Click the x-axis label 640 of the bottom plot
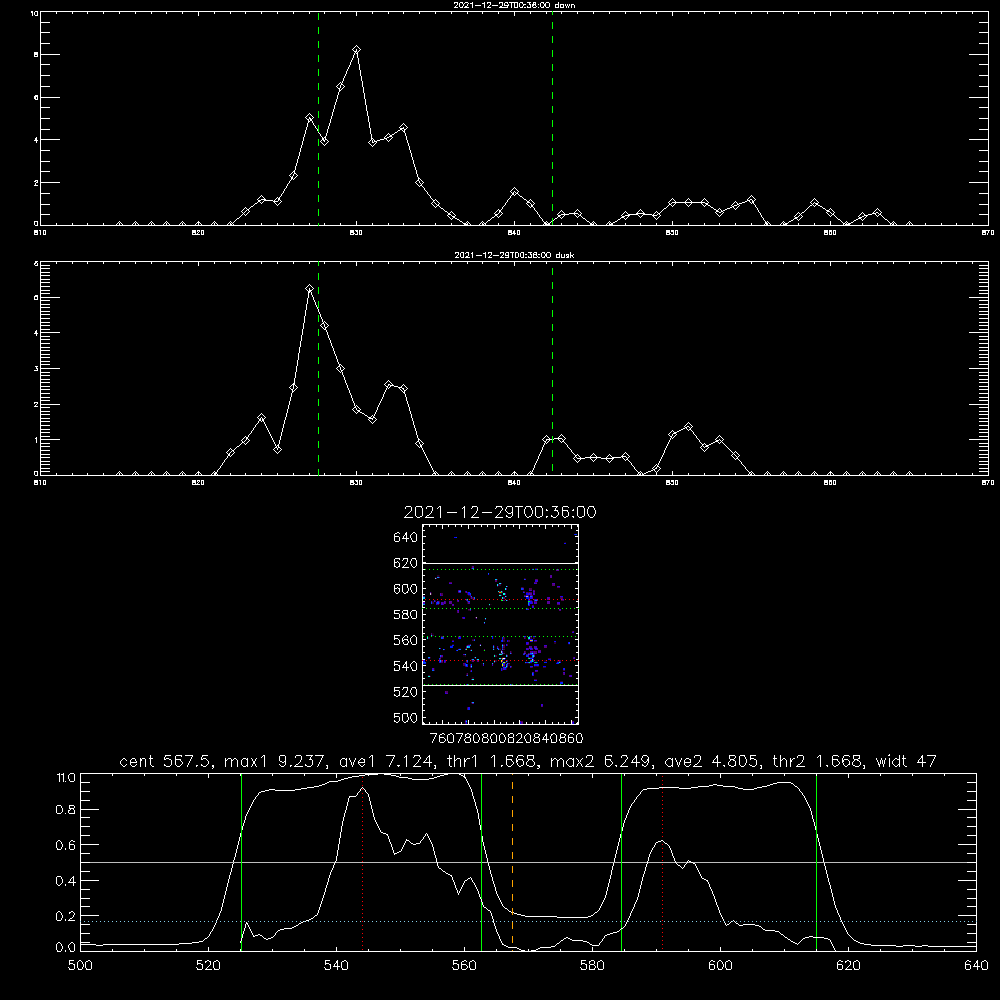 pos(976,966)
